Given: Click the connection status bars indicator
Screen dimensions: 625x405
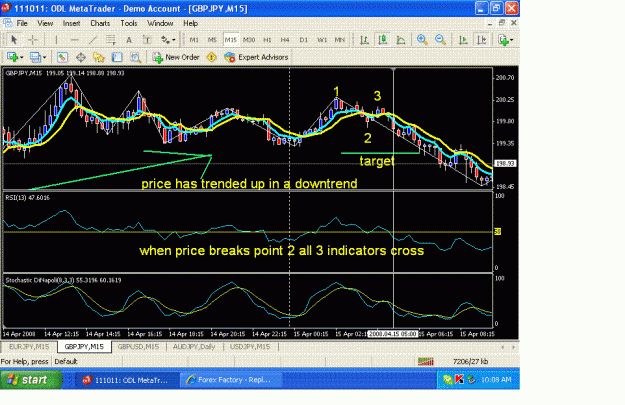Looking at the screenshot, I should [425, 362].
